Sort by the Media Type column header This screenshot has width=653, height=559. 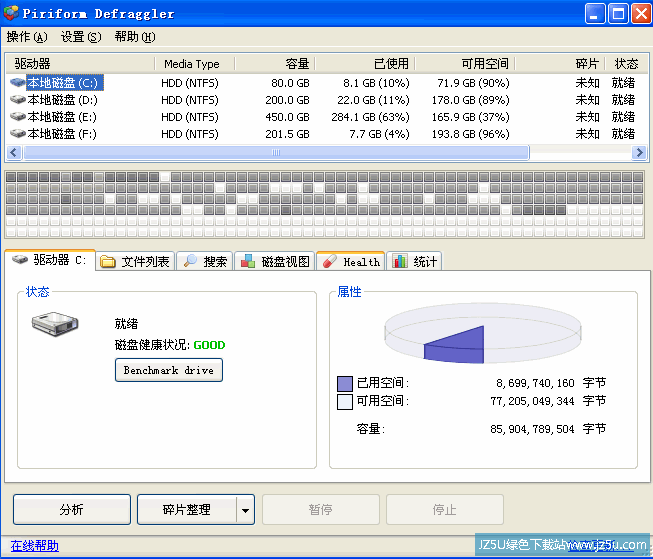[194, 64]
